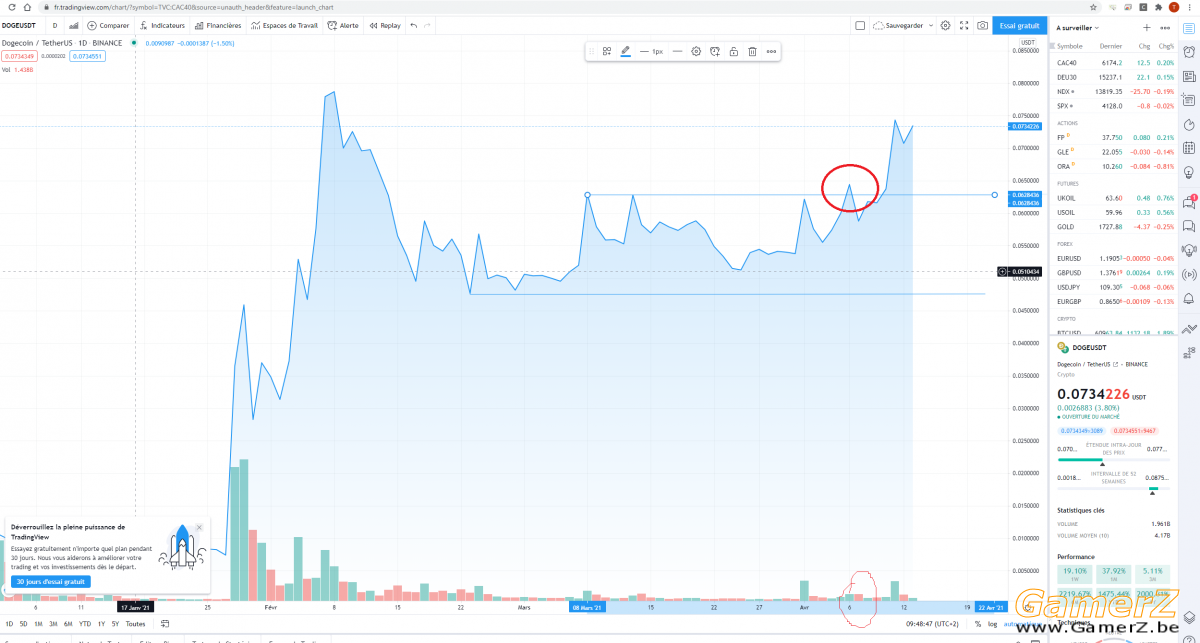This screenshot has width=1200, height=643.
Task: Redo the chart action
Action: click(x=428, y=25)
